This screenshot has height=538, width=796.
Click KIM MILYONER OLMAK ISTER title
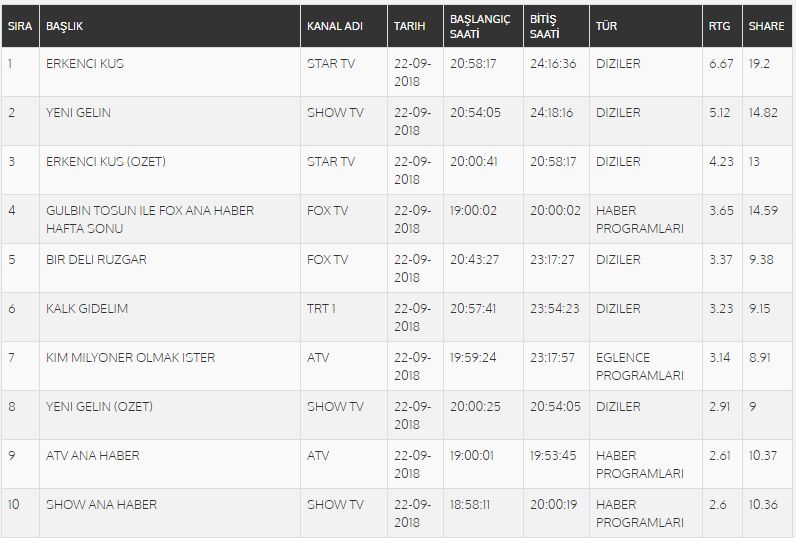pyautogui.click(x=130, y=357)
